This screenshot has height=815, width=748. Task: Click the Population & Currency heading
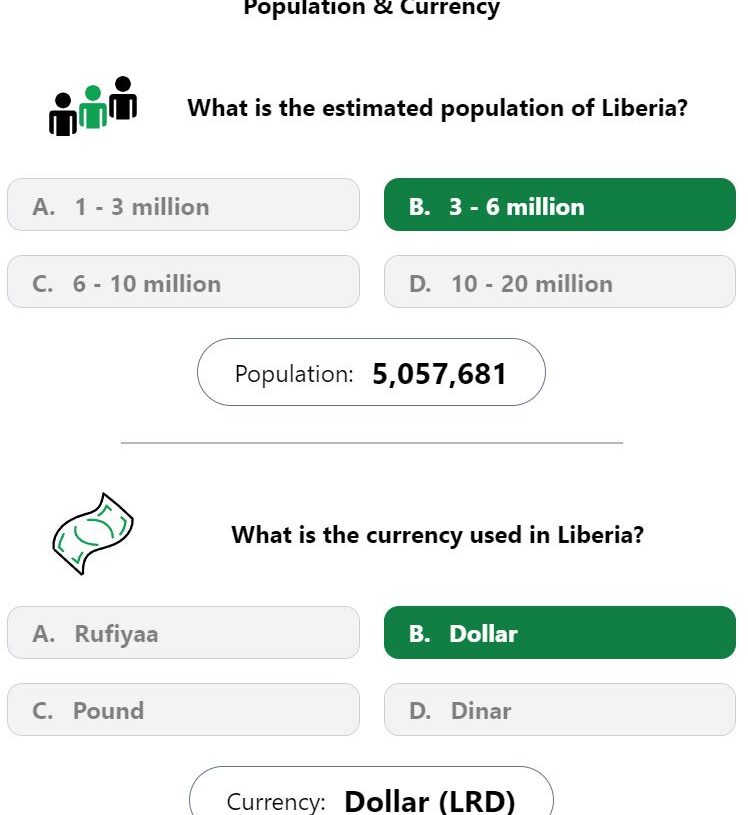[x=372, y=8]
